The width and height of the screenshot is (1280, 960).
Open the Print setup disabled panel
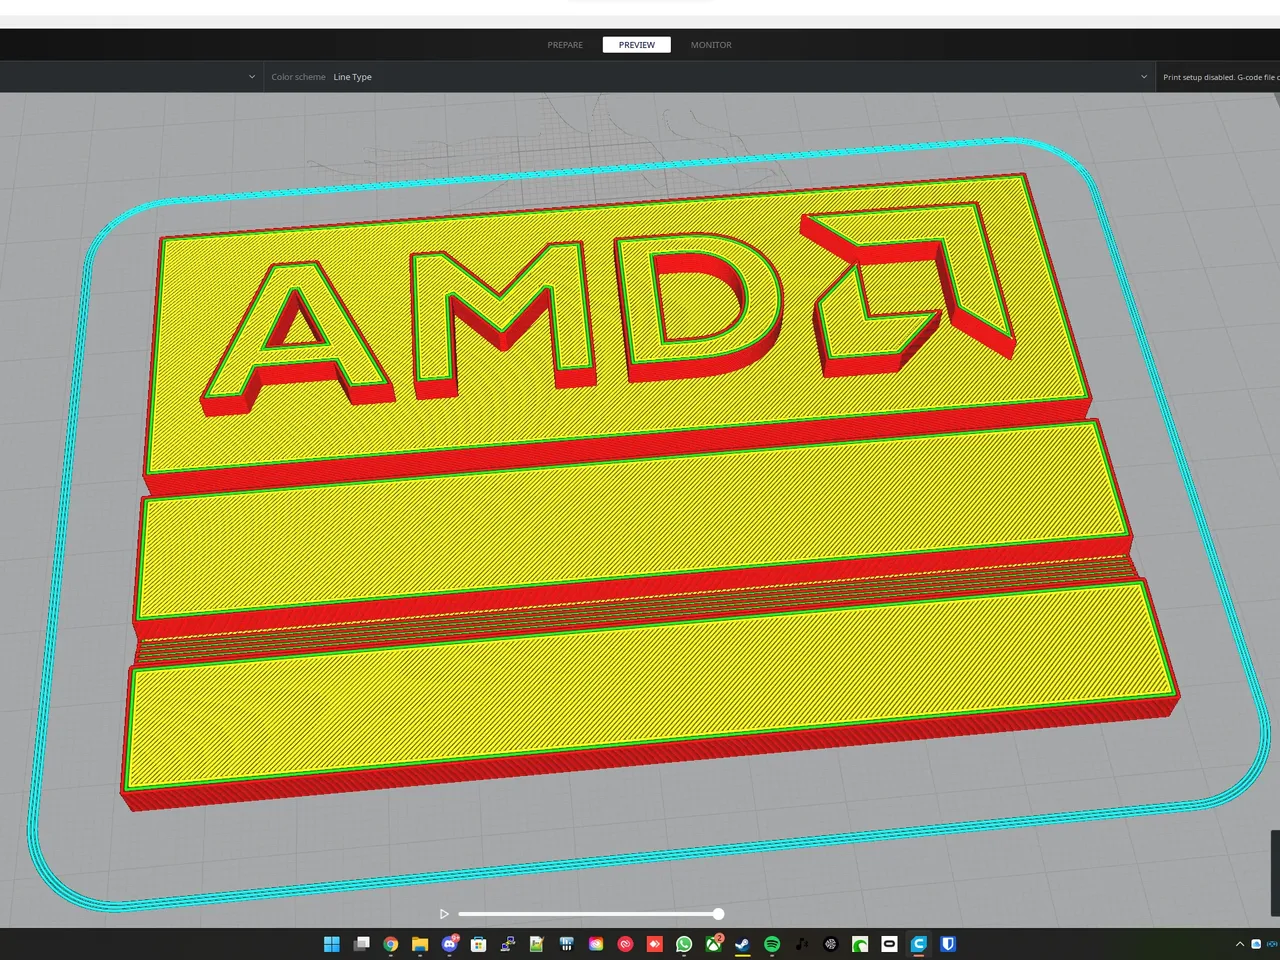point(1219,77)
